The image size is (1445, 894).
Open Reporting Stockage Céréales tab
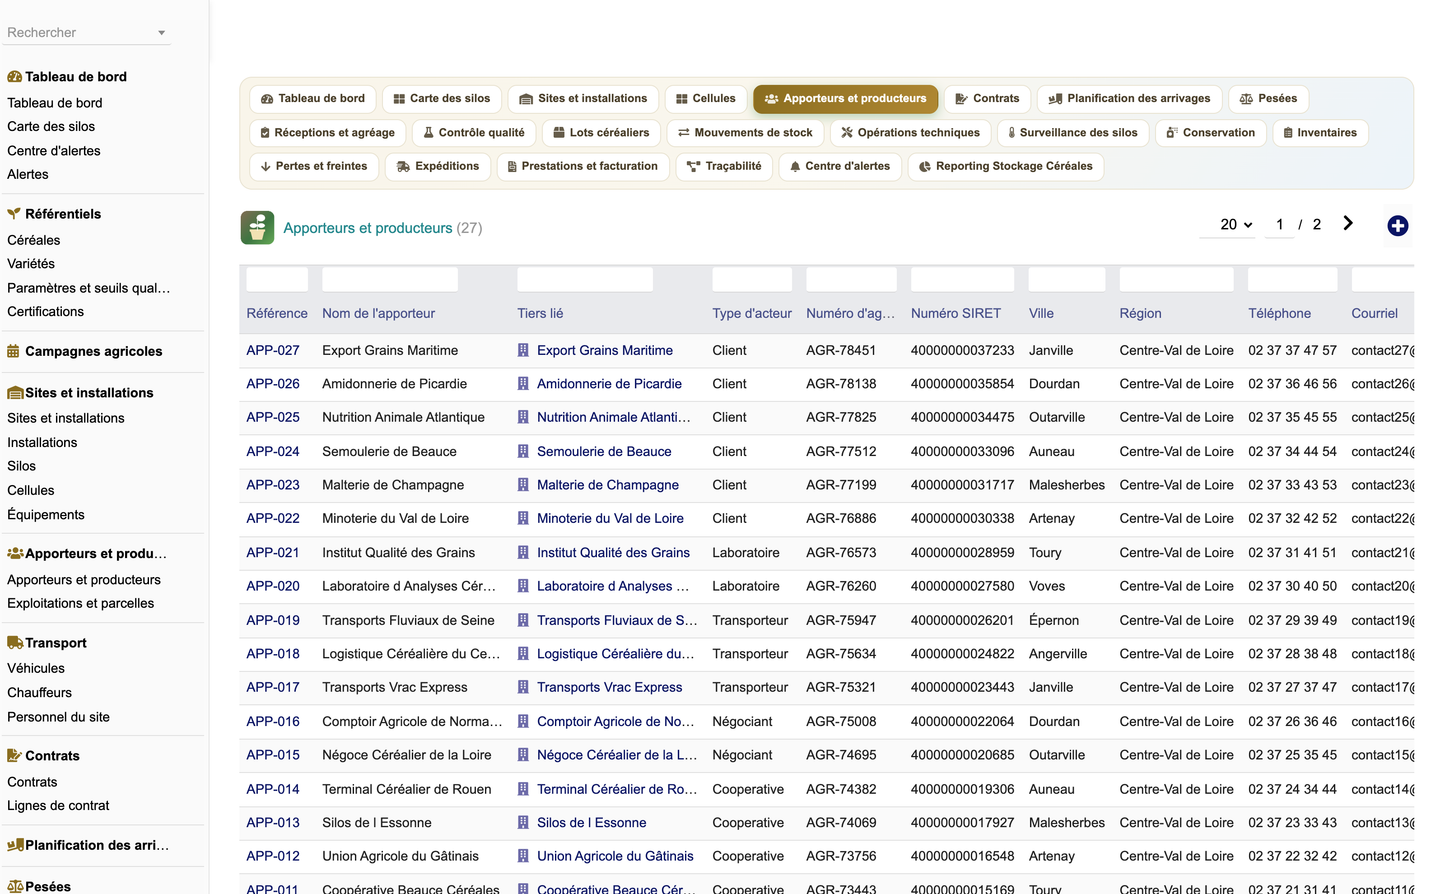[1006, 167]
